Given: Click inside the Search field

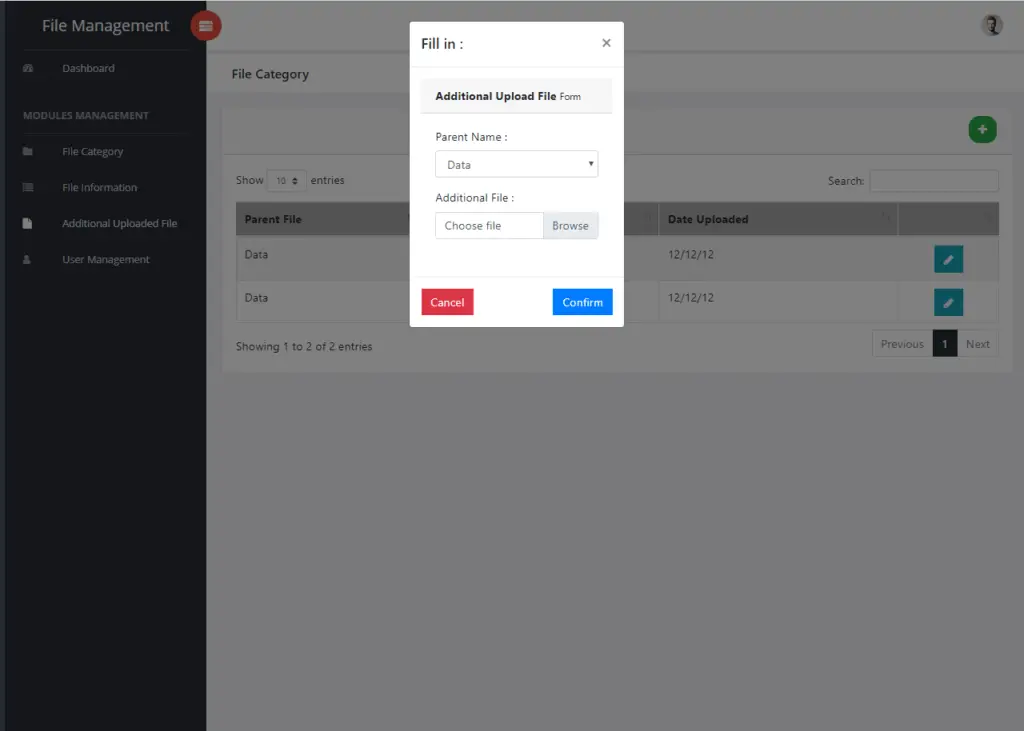Looking at the screenshot, I should pos(933,180).
